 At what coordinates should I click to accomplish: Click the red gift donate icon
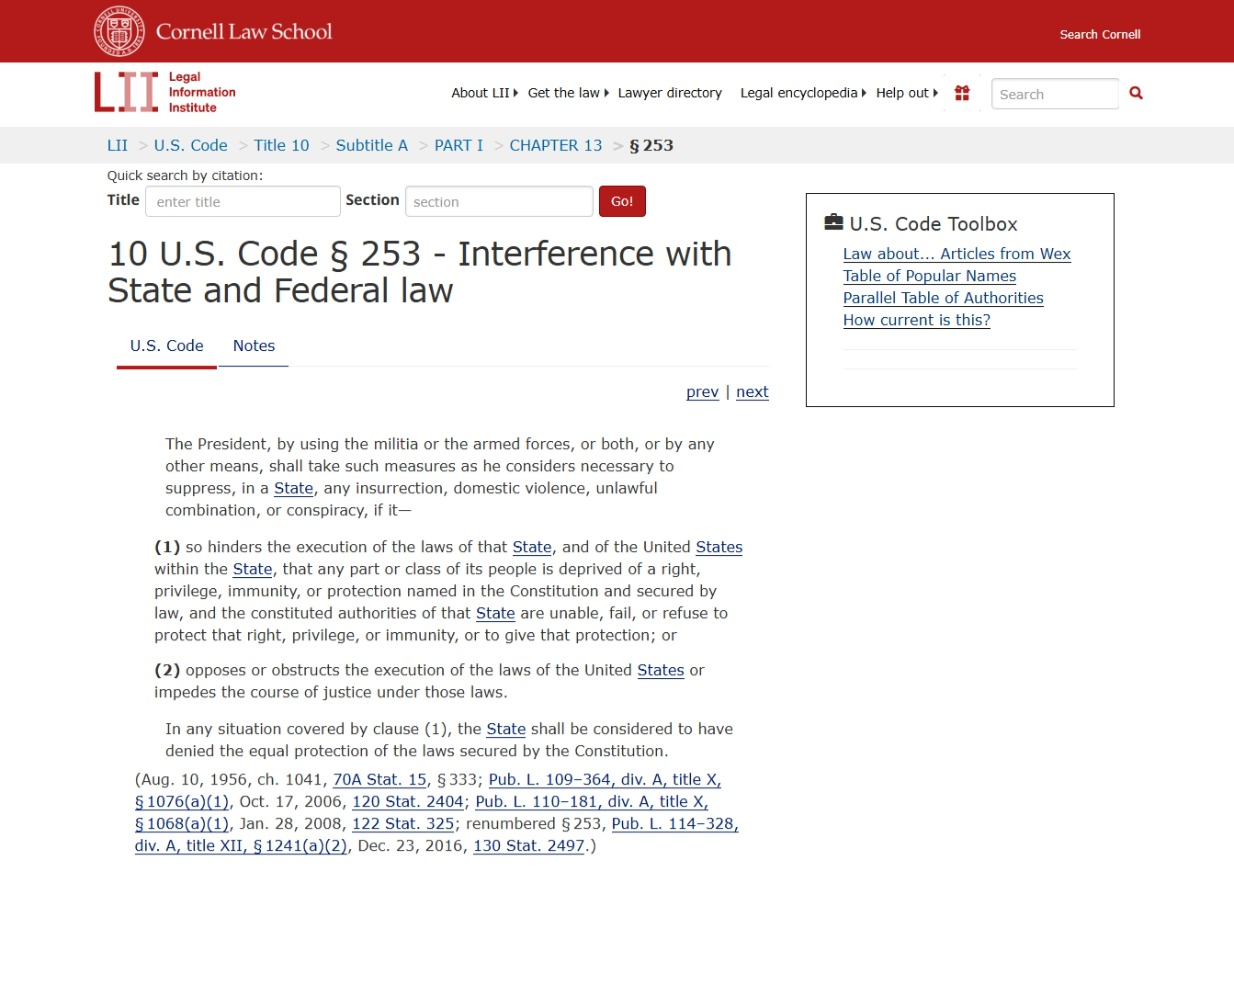pyautogui.click(x=962, y=93)
